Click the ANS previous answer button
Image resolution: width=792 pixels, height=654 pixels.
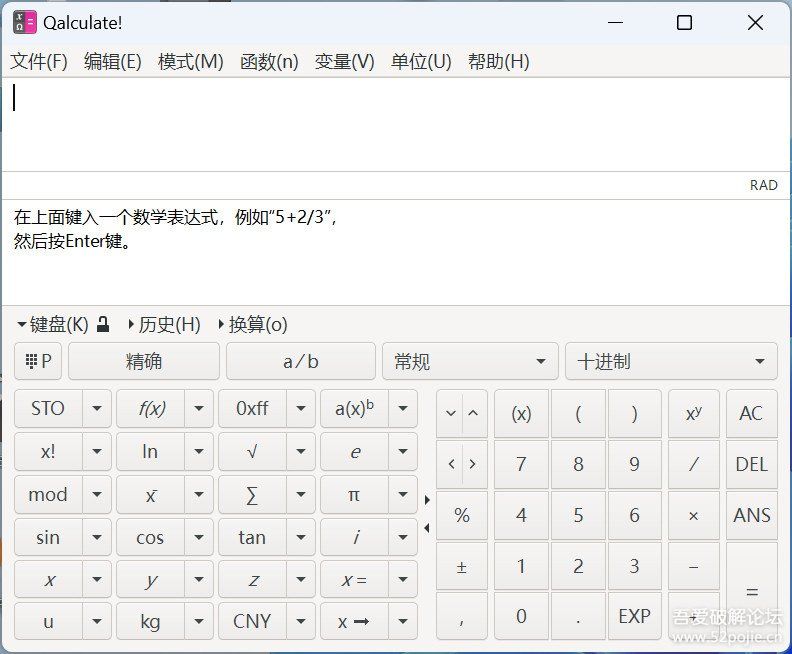752,515
